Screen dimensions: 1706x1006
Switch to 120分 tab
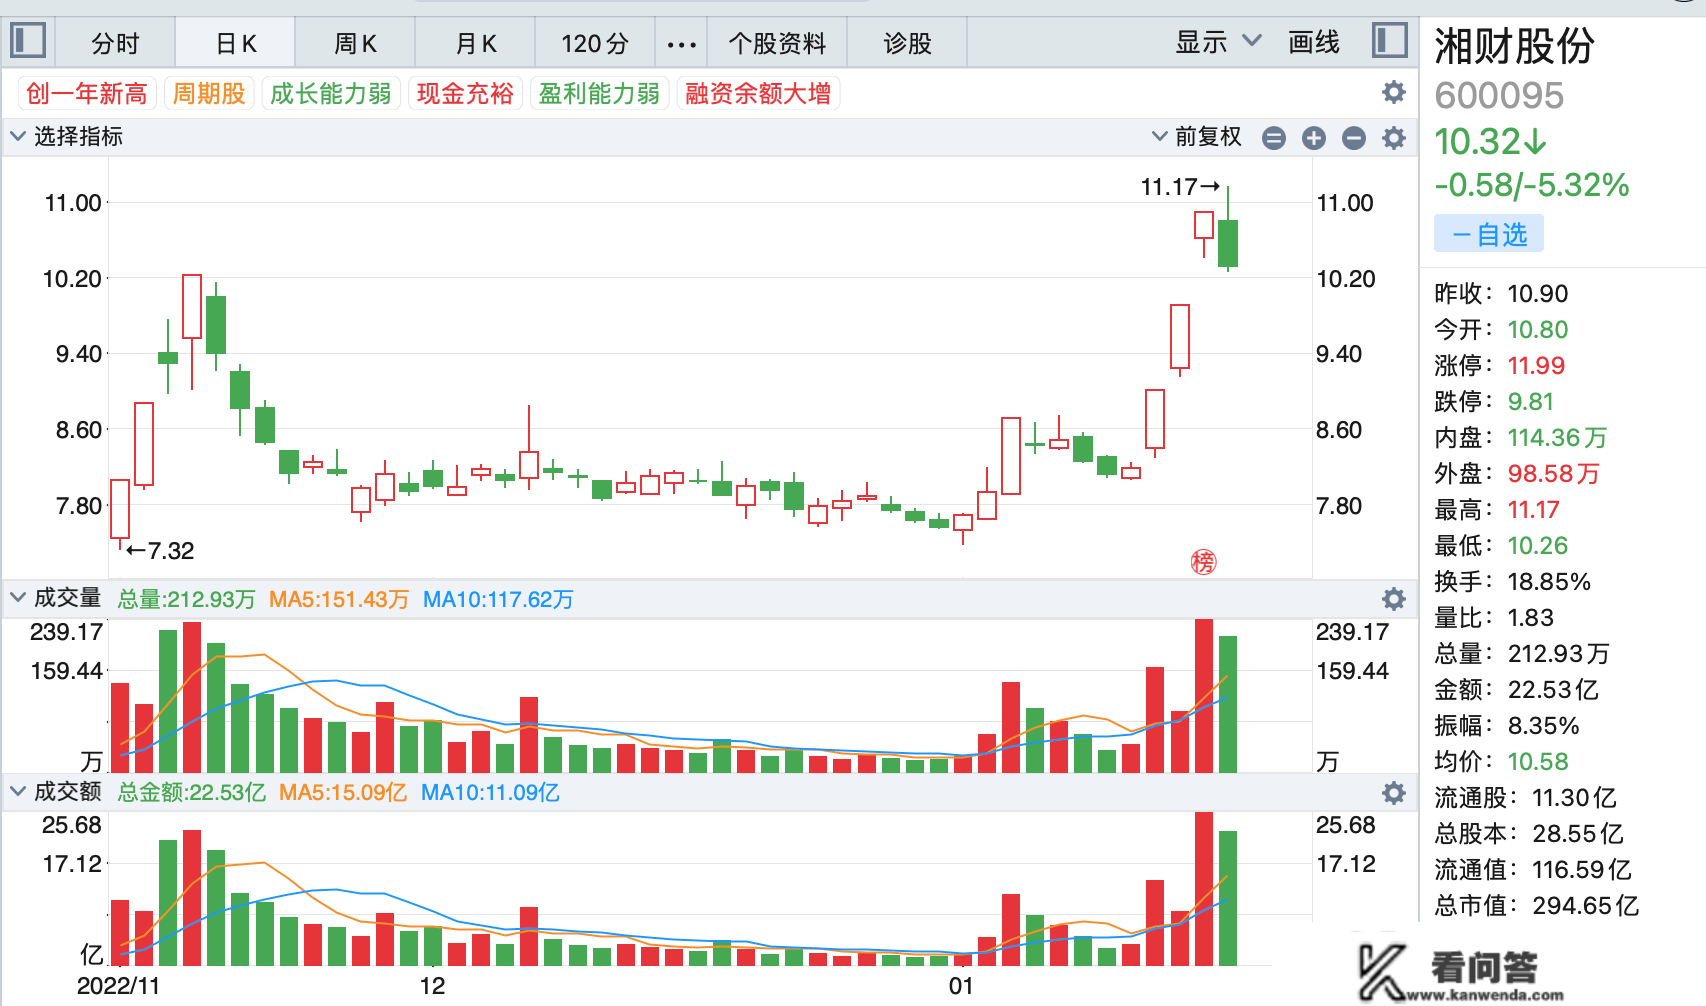[595, 43]
